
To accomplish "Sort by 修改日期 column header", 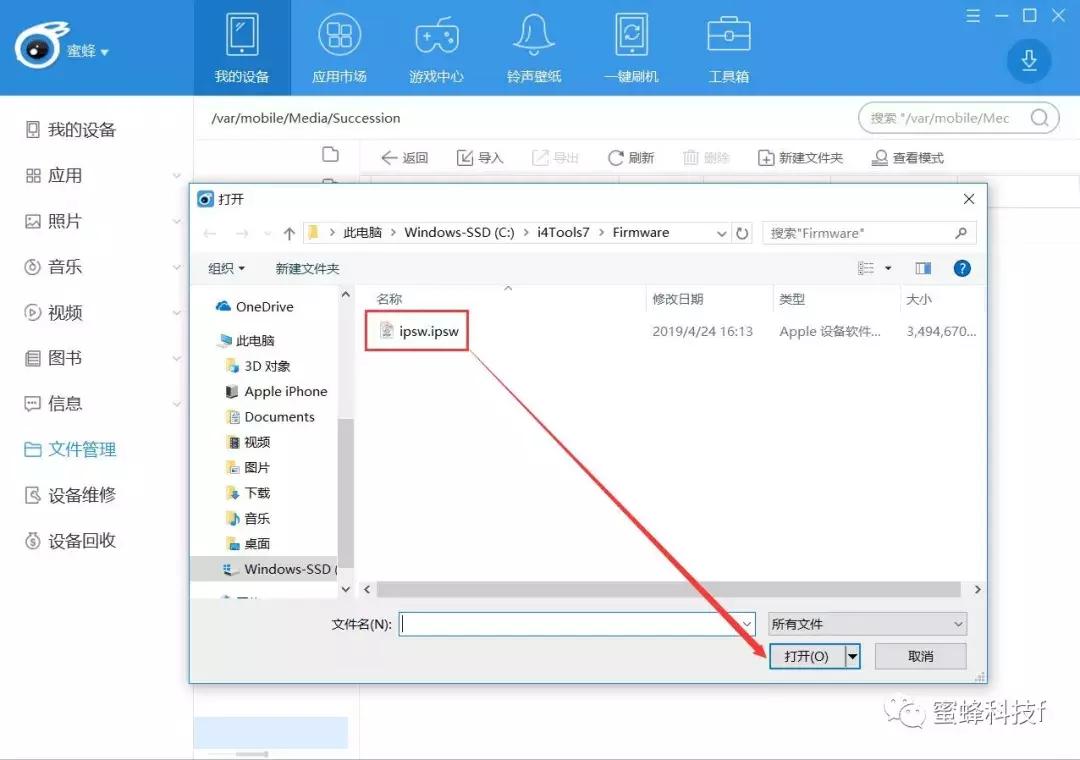I will tap(678, 299).
